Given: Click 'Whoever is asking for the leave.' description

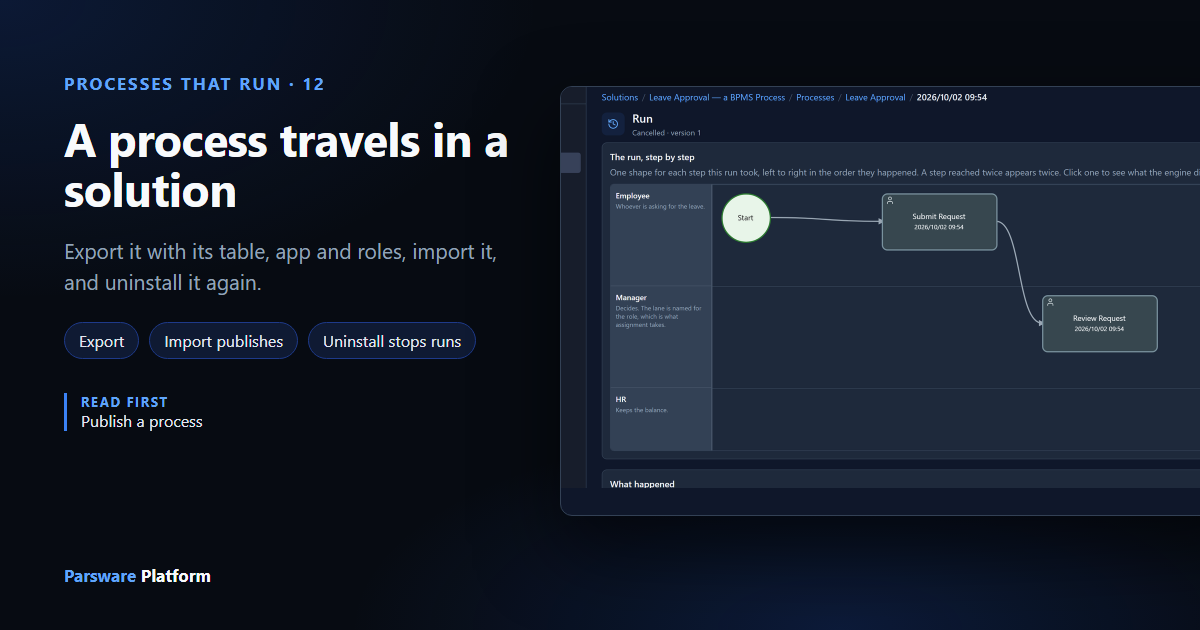Looking at the screenshot, I should pos(660,207).
